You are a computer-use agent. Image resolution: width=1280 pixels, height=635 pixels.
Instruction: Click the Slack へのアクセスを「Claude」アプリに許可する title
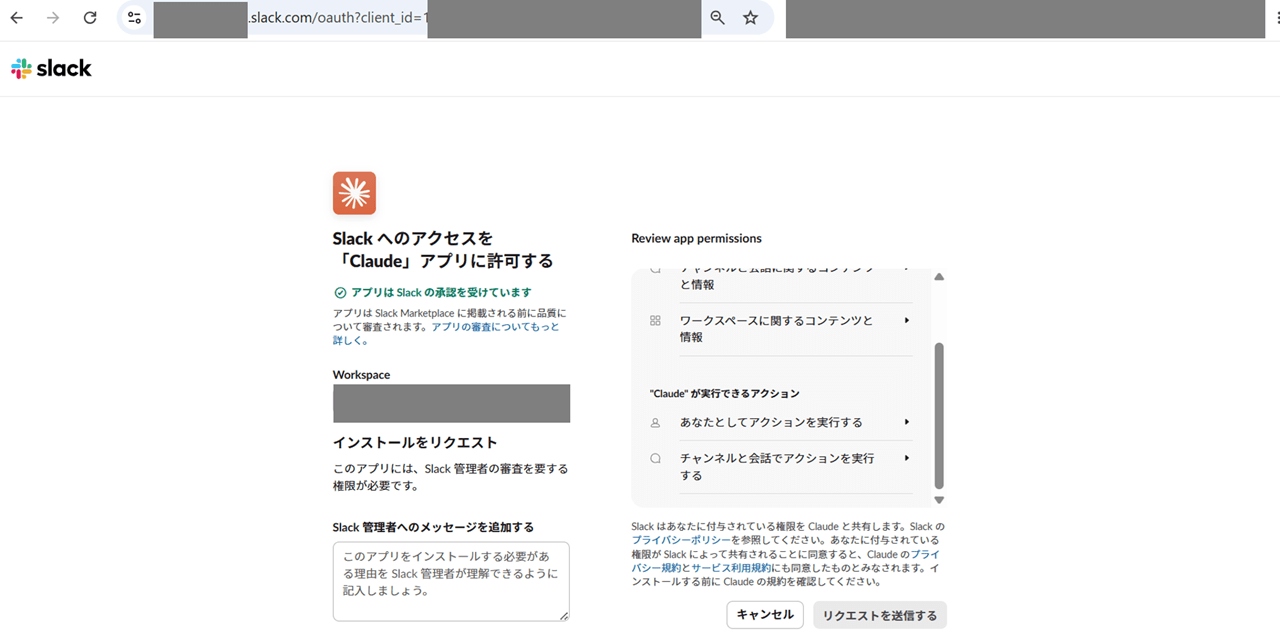tap(443, 250)
